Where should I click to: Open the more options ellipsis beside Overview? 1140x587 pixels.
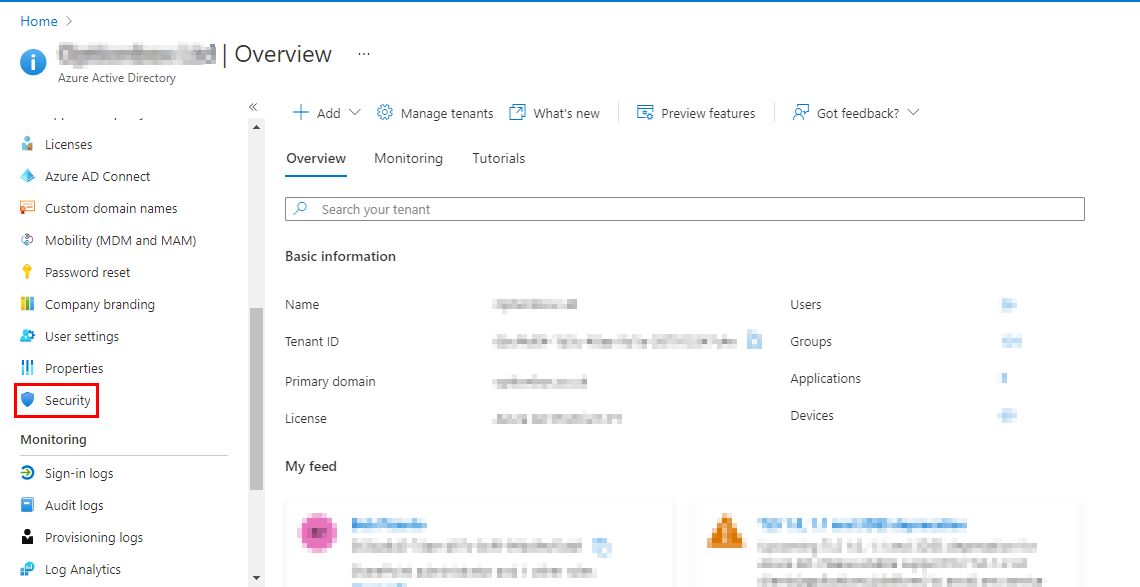(364, 55)
